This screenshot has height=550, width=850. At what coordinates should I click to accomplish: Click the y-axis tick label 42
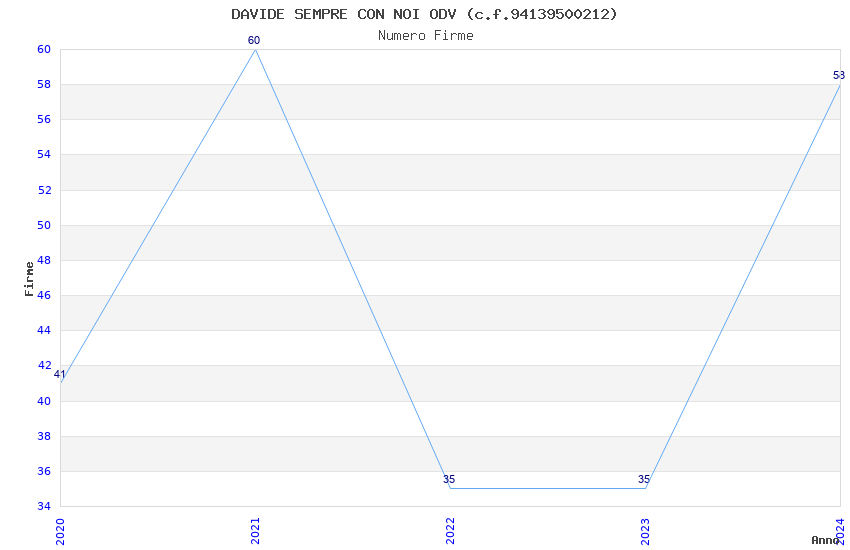[x=44, y=365]
